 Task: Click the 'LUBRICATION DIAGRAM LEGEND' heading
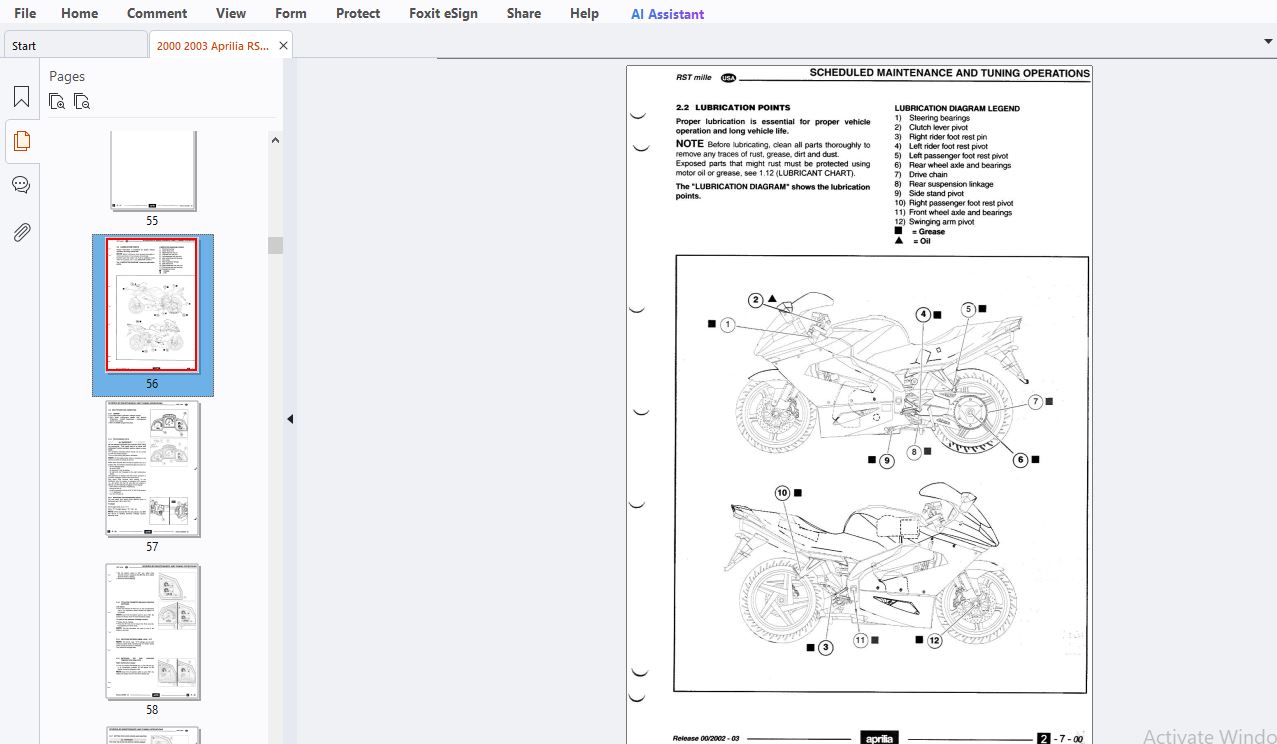coord(957,108)
